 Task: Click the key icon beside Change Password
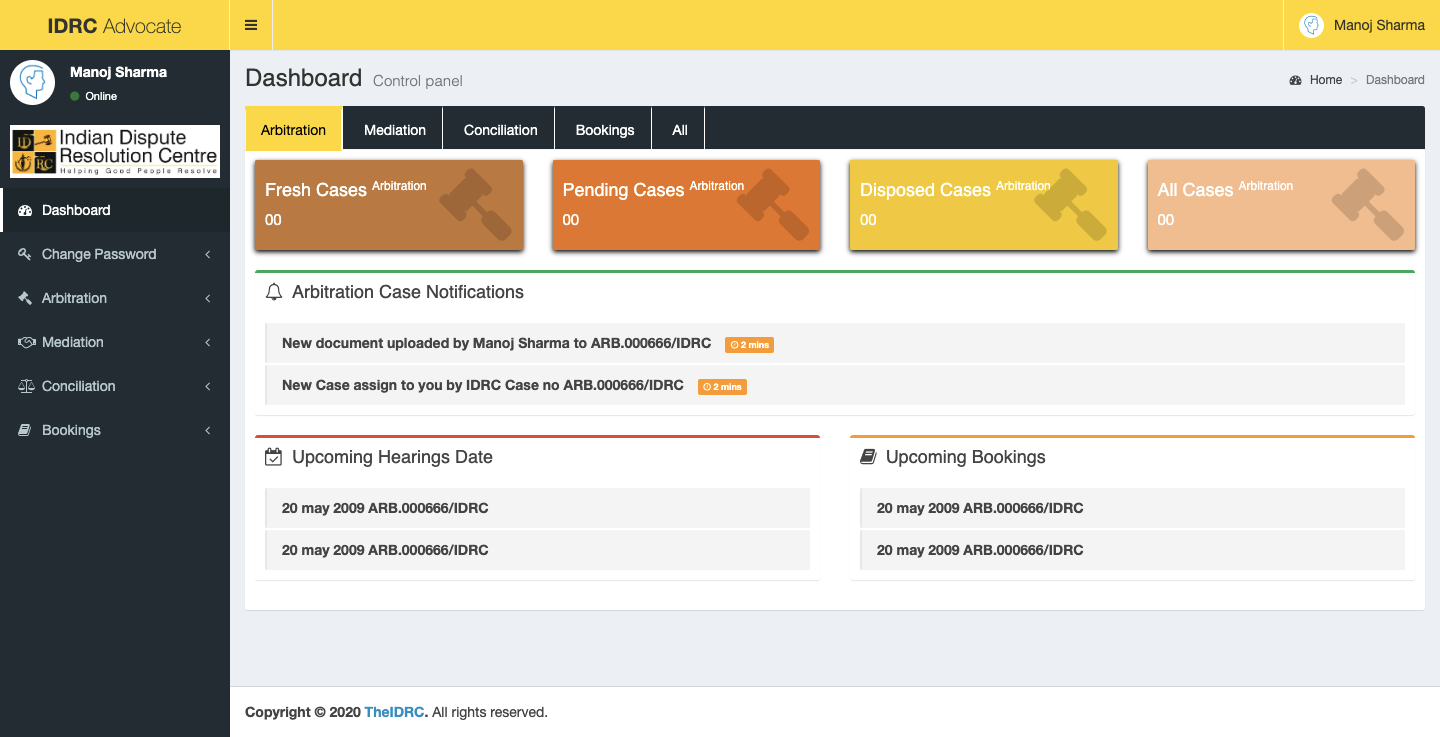point(26,255)
